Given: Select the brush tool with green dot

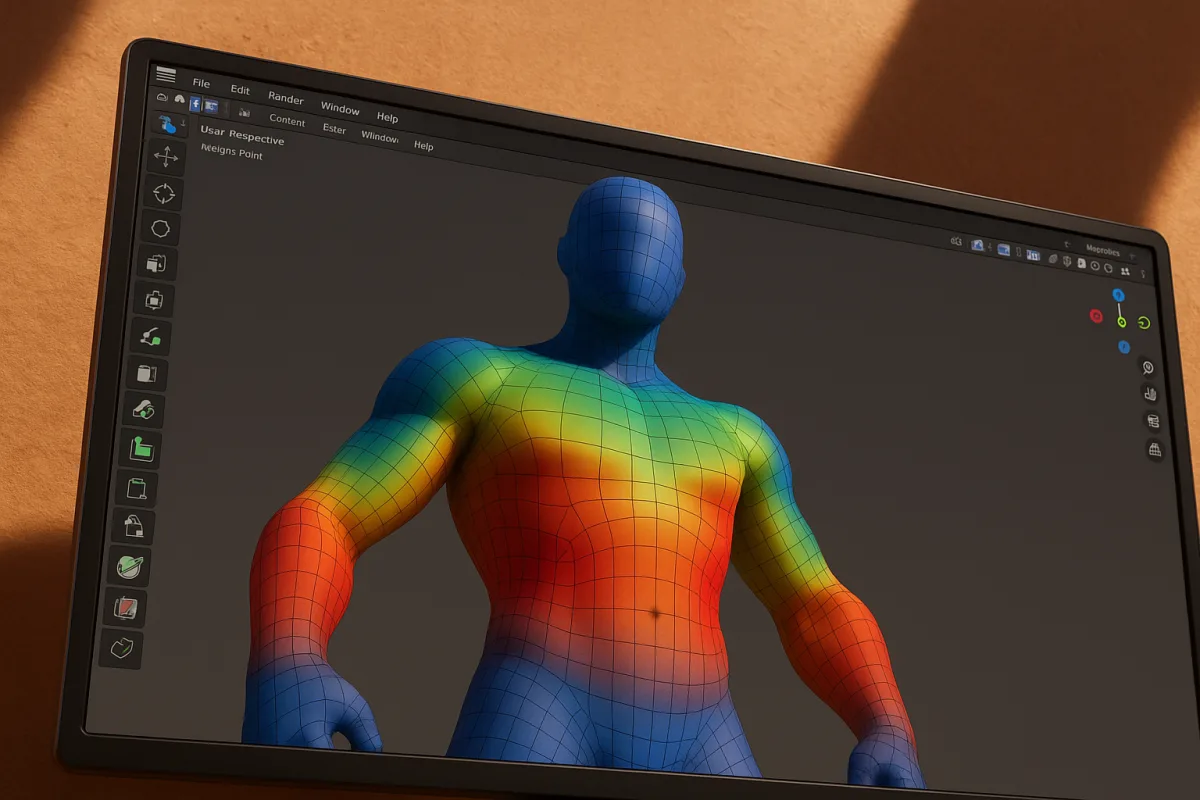Looking at the screenshot, I should click(x=151, y=337).
